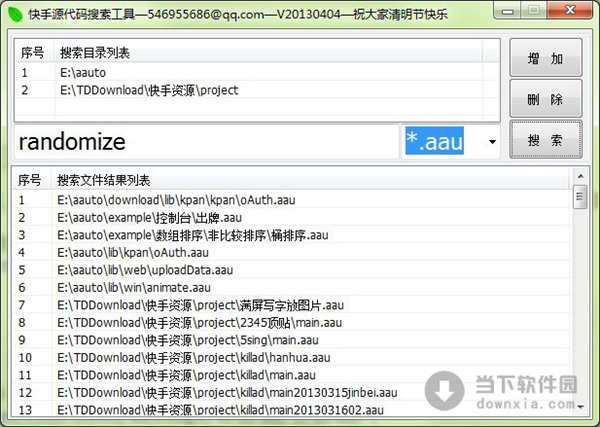Click the 序号 header in results list

pos(30,180)
